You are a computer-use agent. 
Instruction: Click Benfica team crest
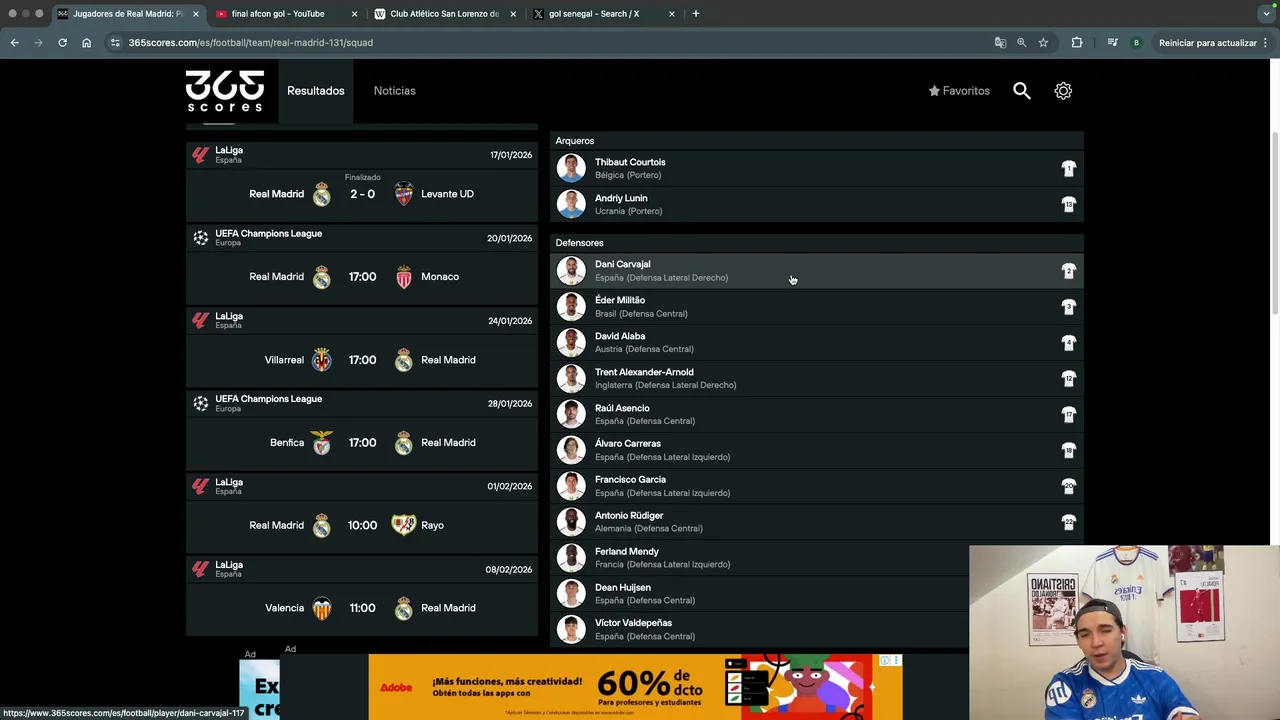tap(321, 443)
